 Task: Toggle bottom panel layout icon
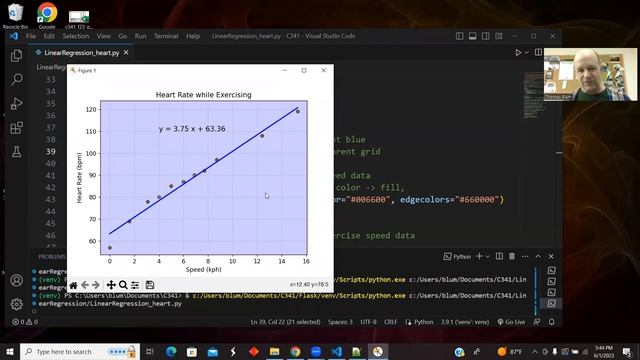click(473, 36)
